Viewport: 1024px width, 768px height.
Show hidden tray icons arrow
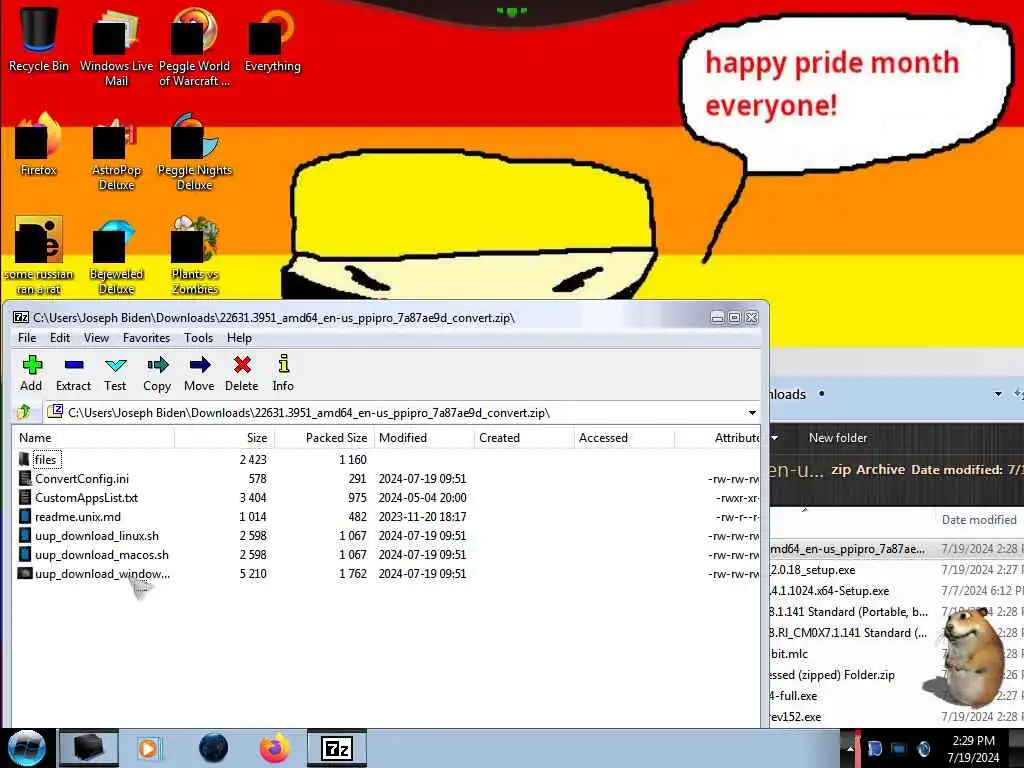(x=850, y=749)
